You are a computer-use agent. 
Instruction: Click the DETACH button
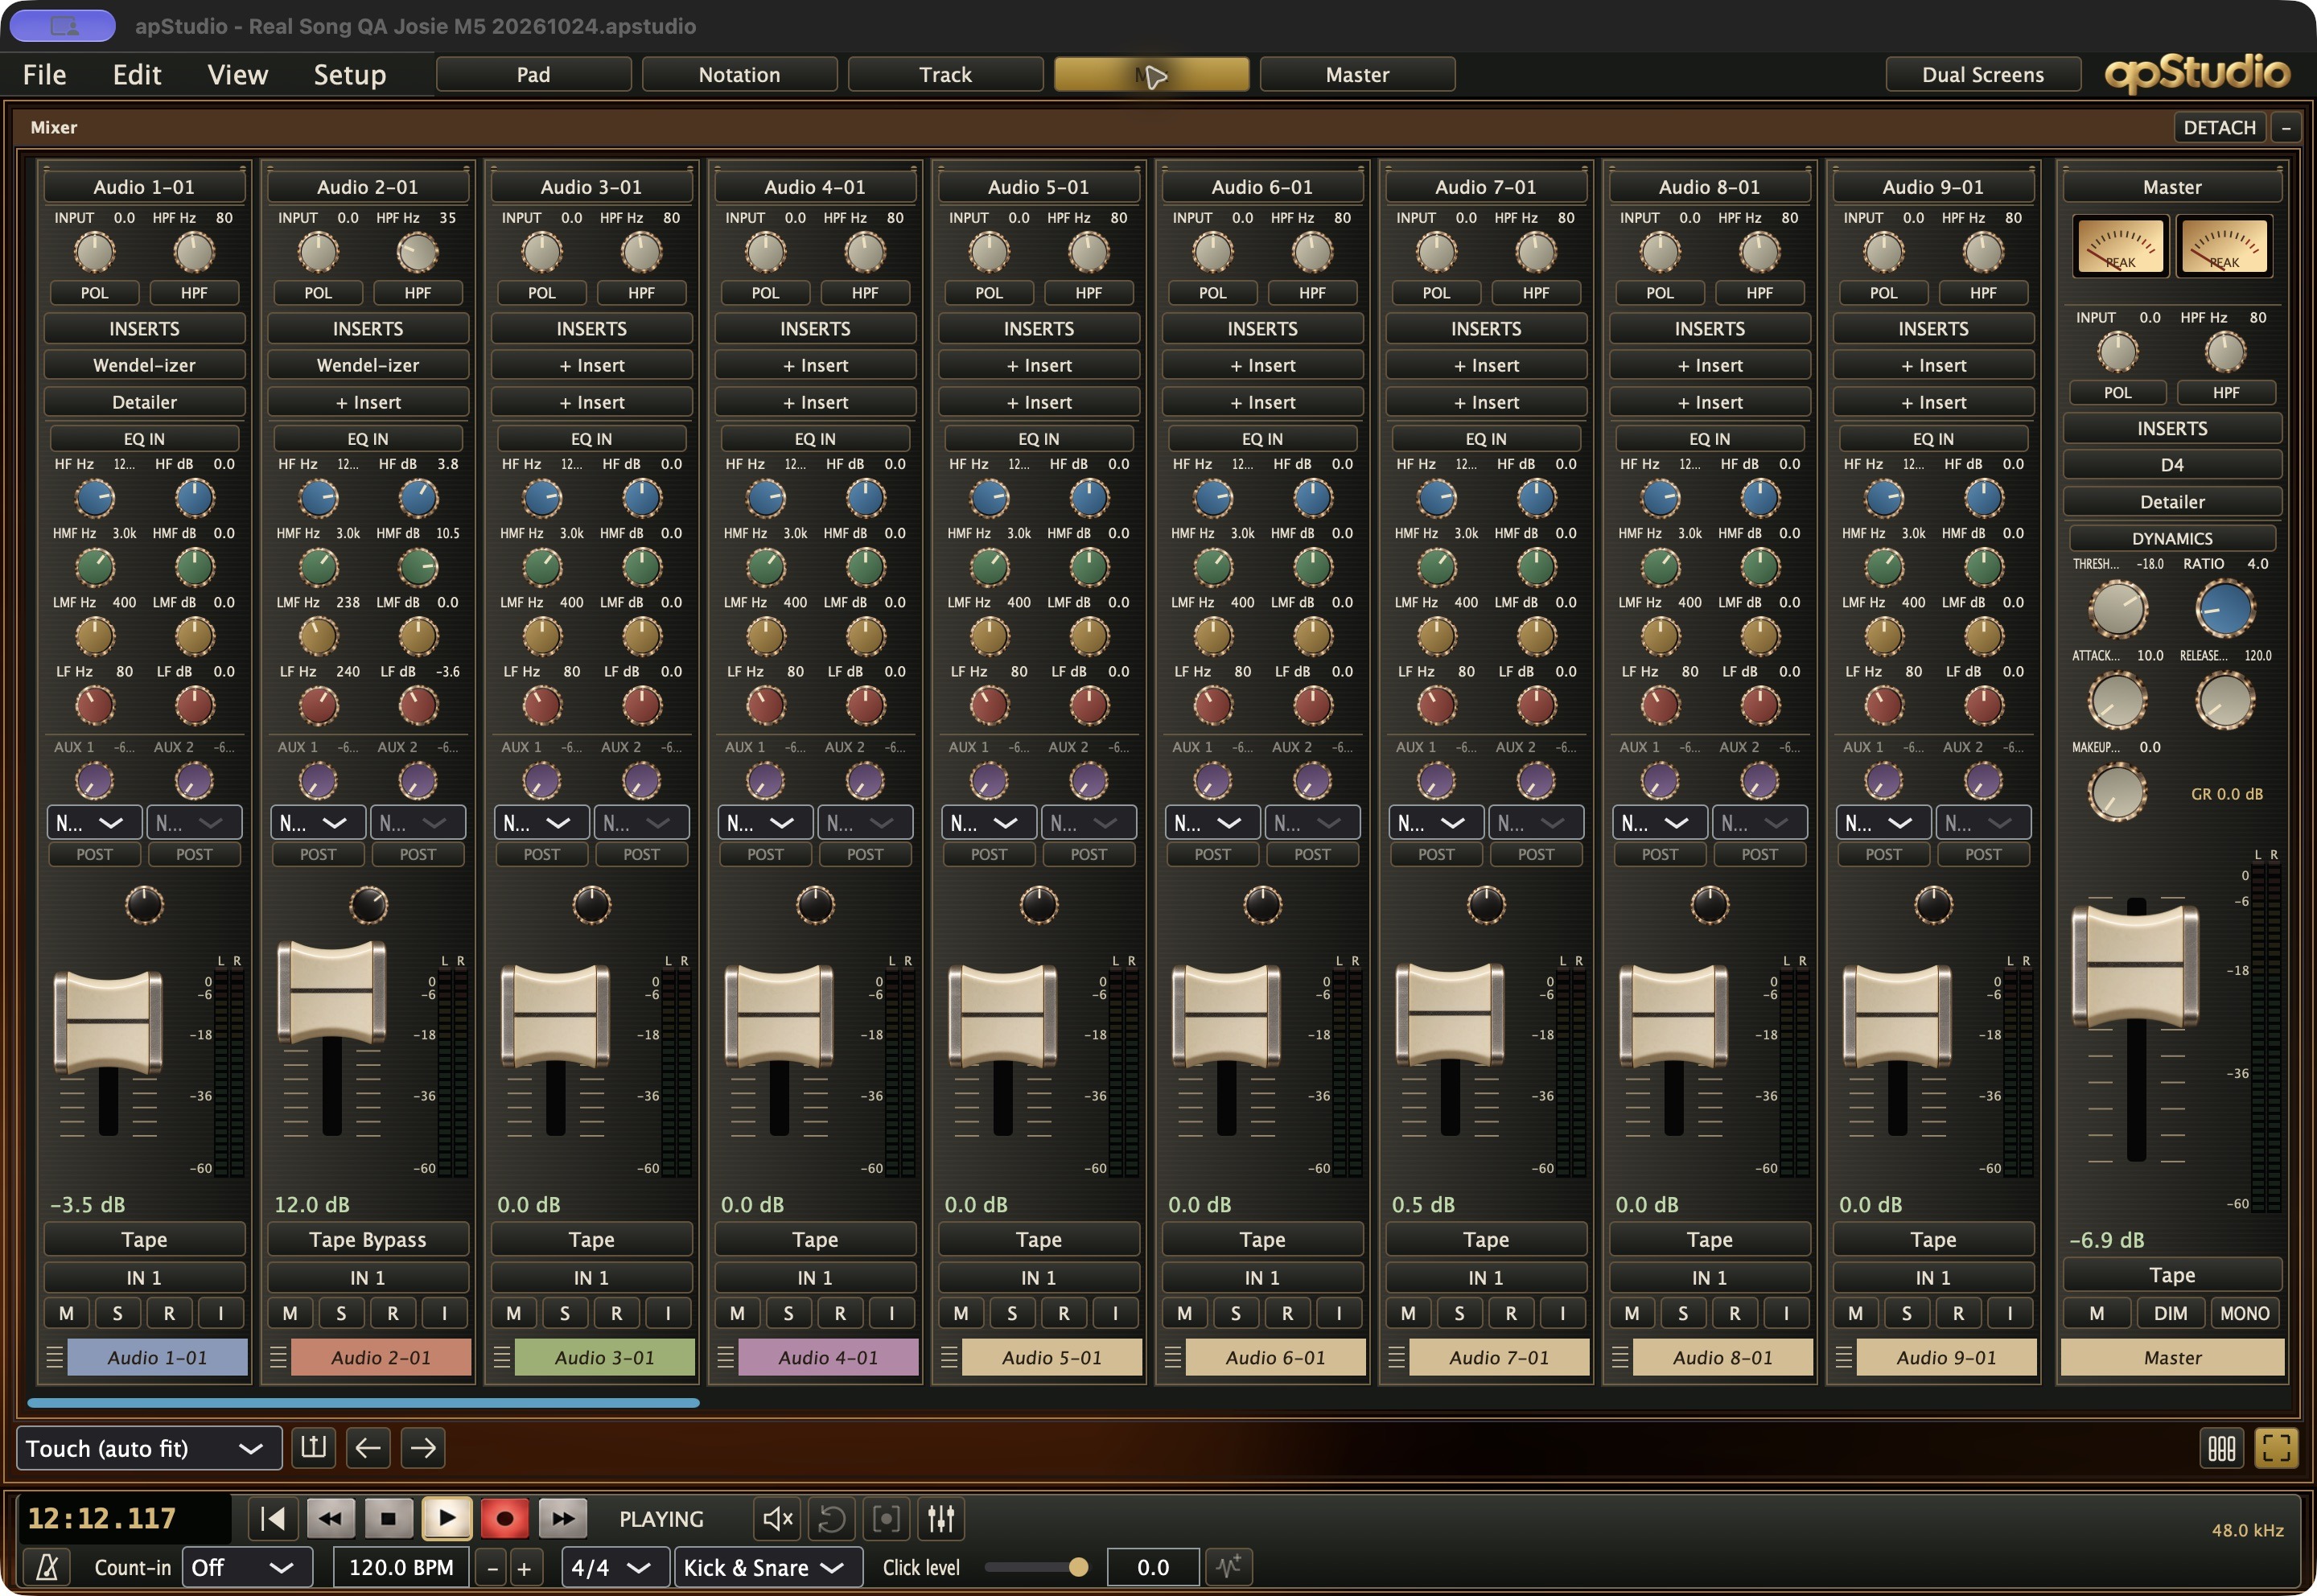2219,127
